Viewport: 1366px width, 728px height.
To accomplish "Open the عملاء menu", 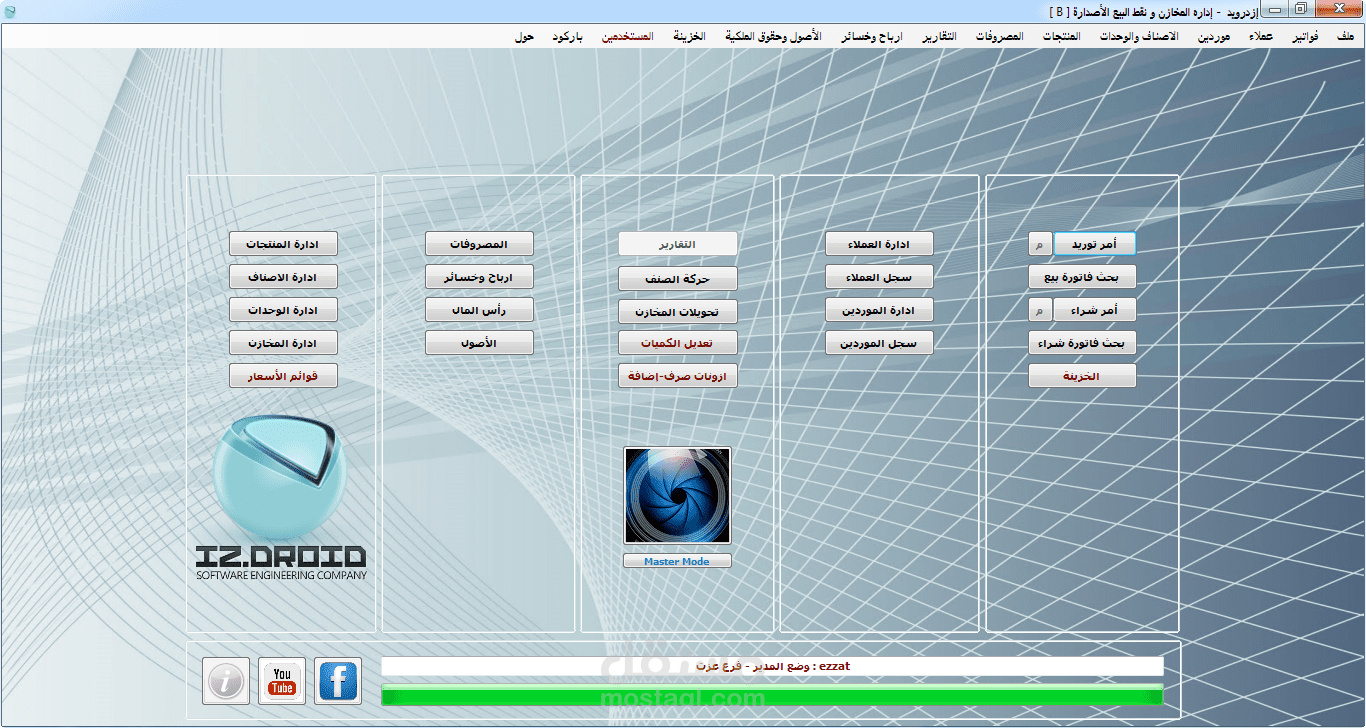I will point(1261,37).
